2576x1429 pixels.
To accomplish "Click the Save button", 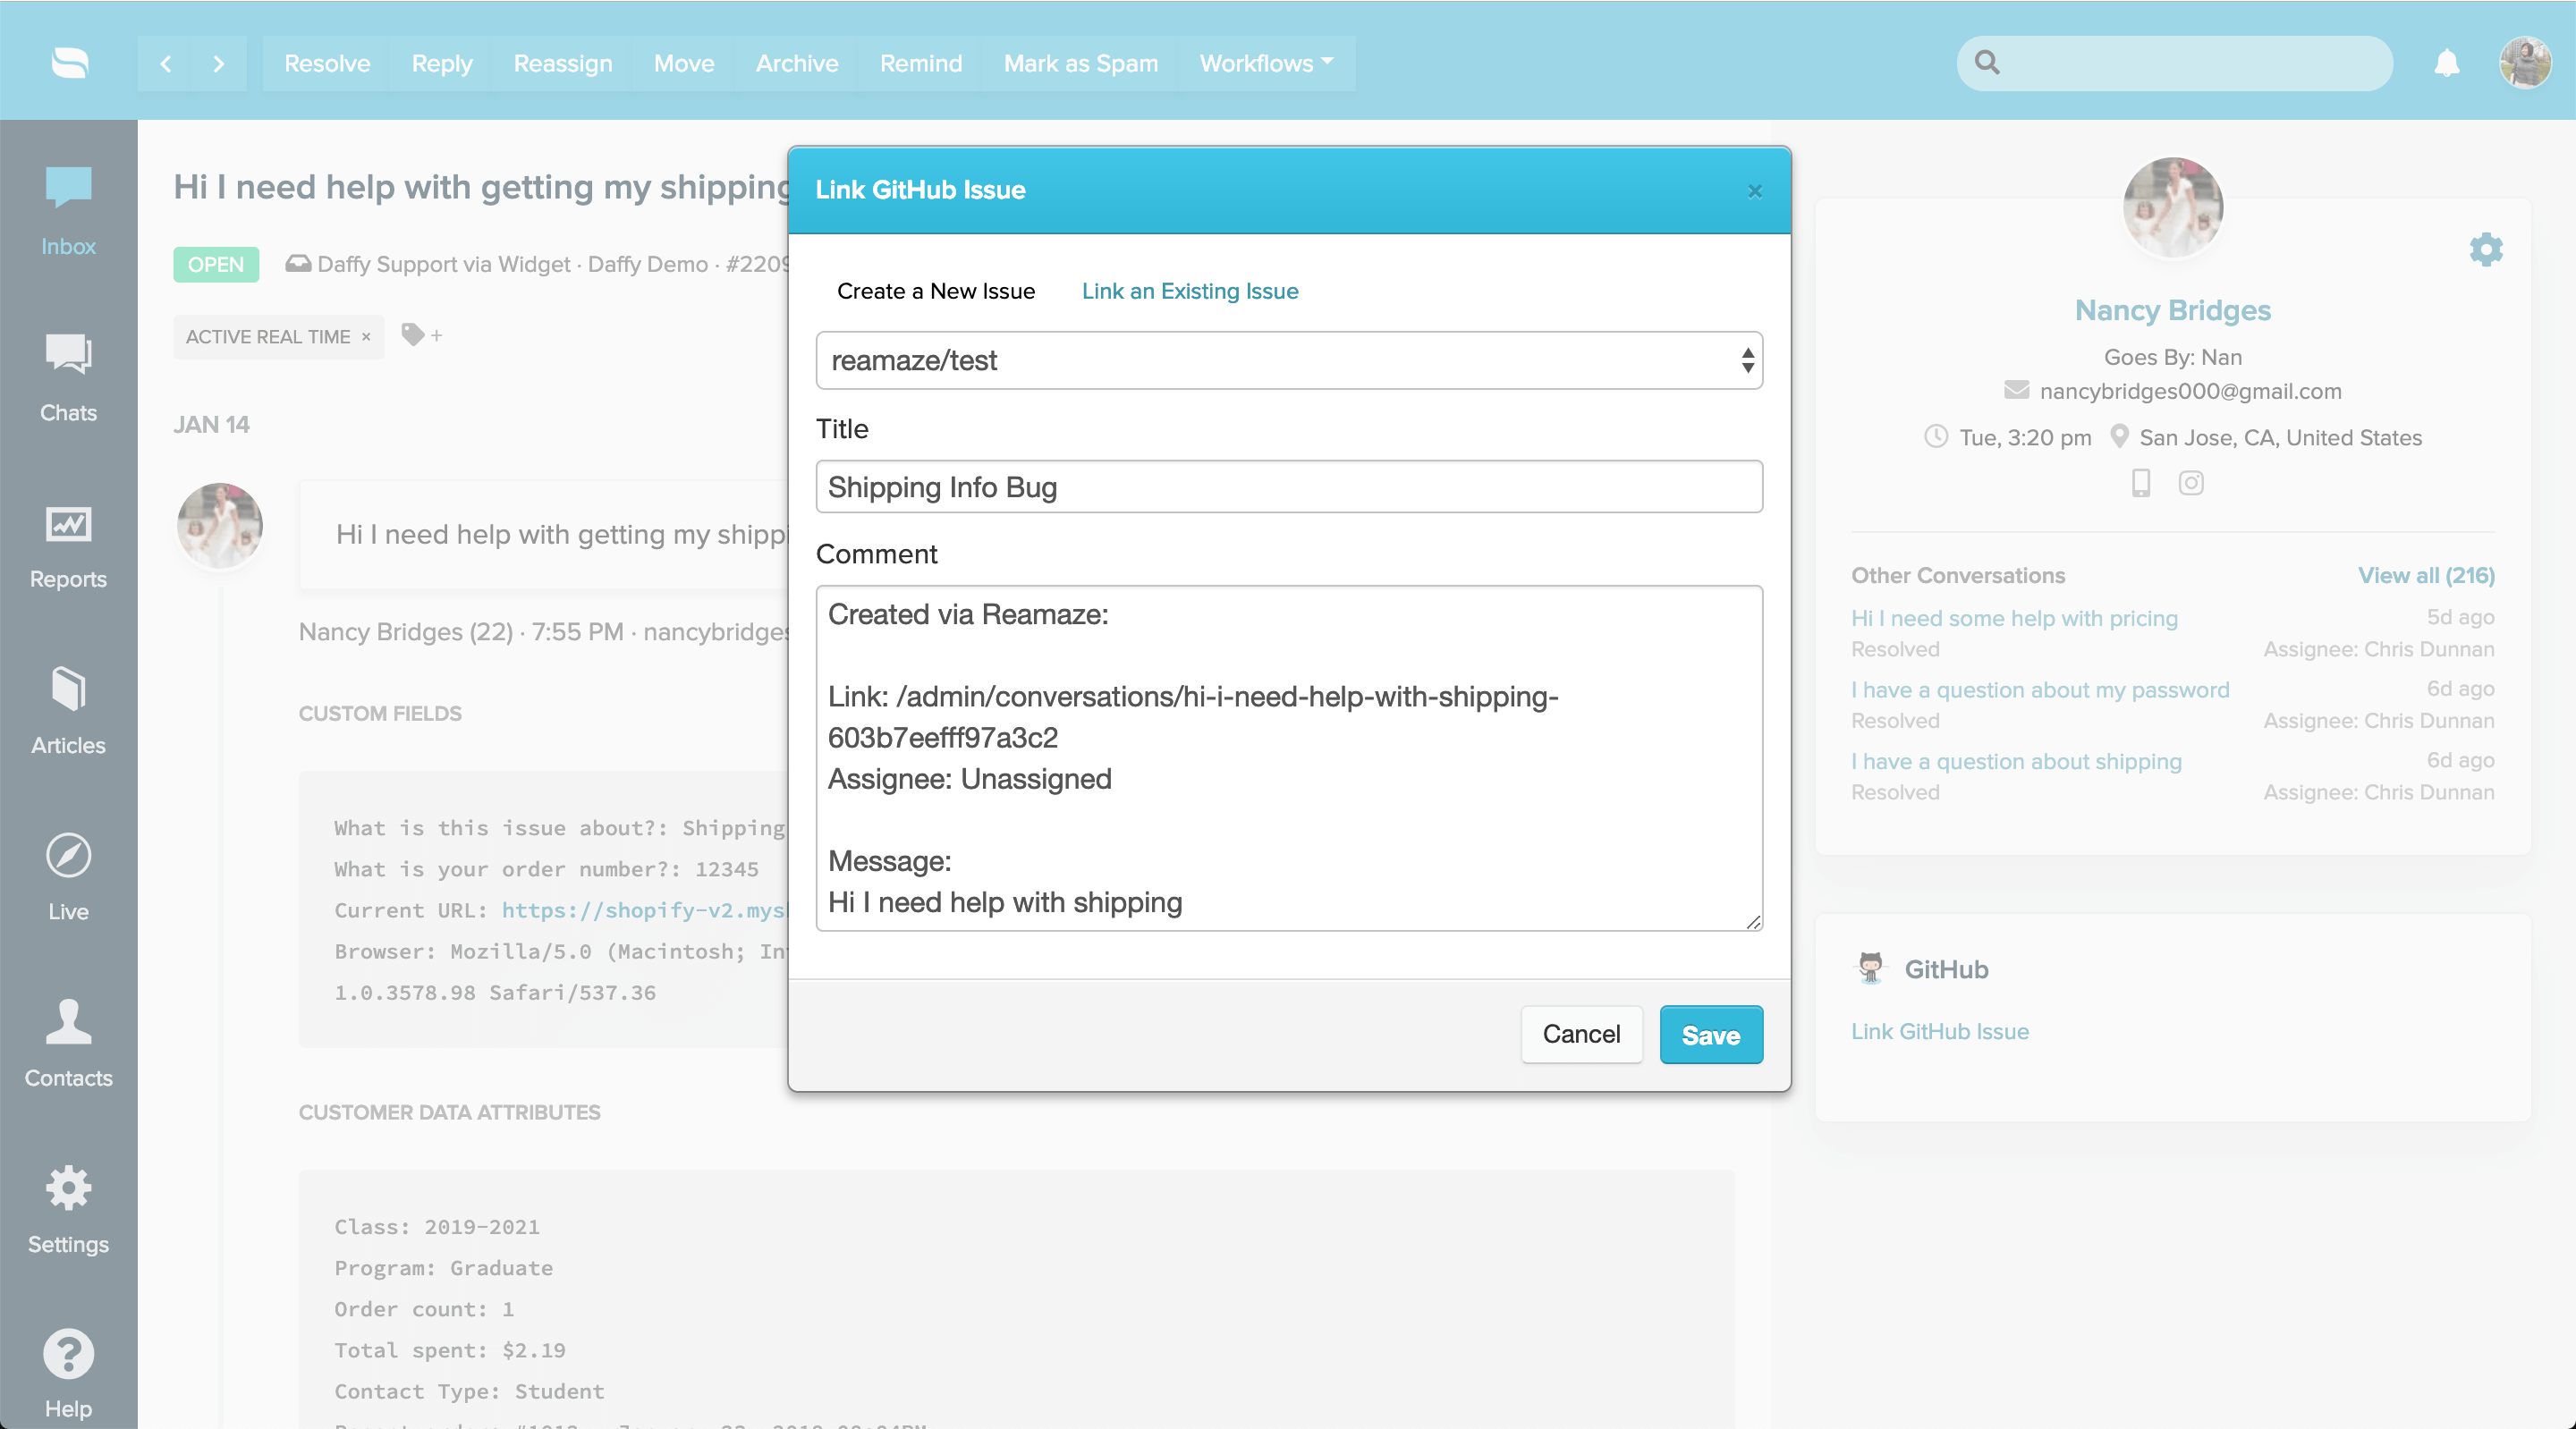I will coord(1711,1034).
